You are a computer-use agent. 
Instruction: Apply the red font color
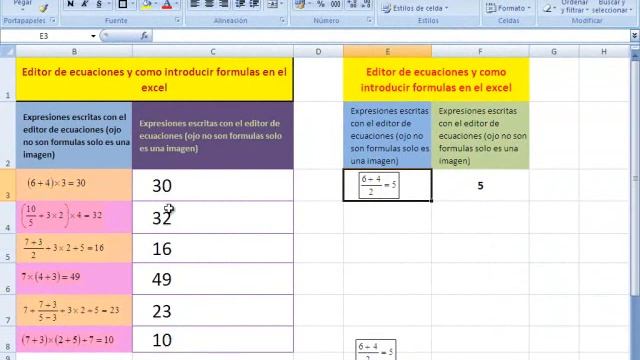click(167, 4)
